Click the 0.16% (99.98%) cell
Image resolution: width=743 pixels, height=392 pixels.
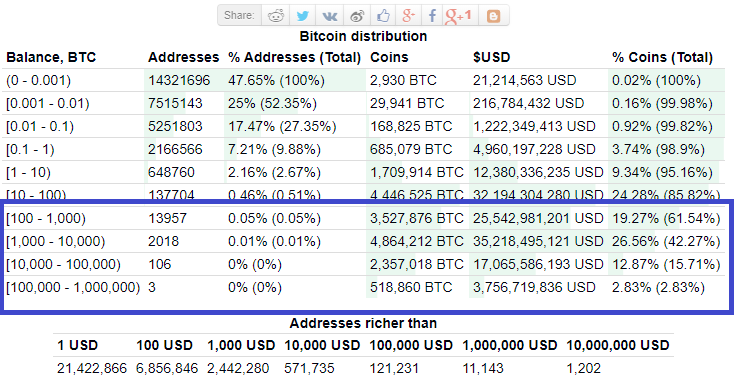pos(662,103)
